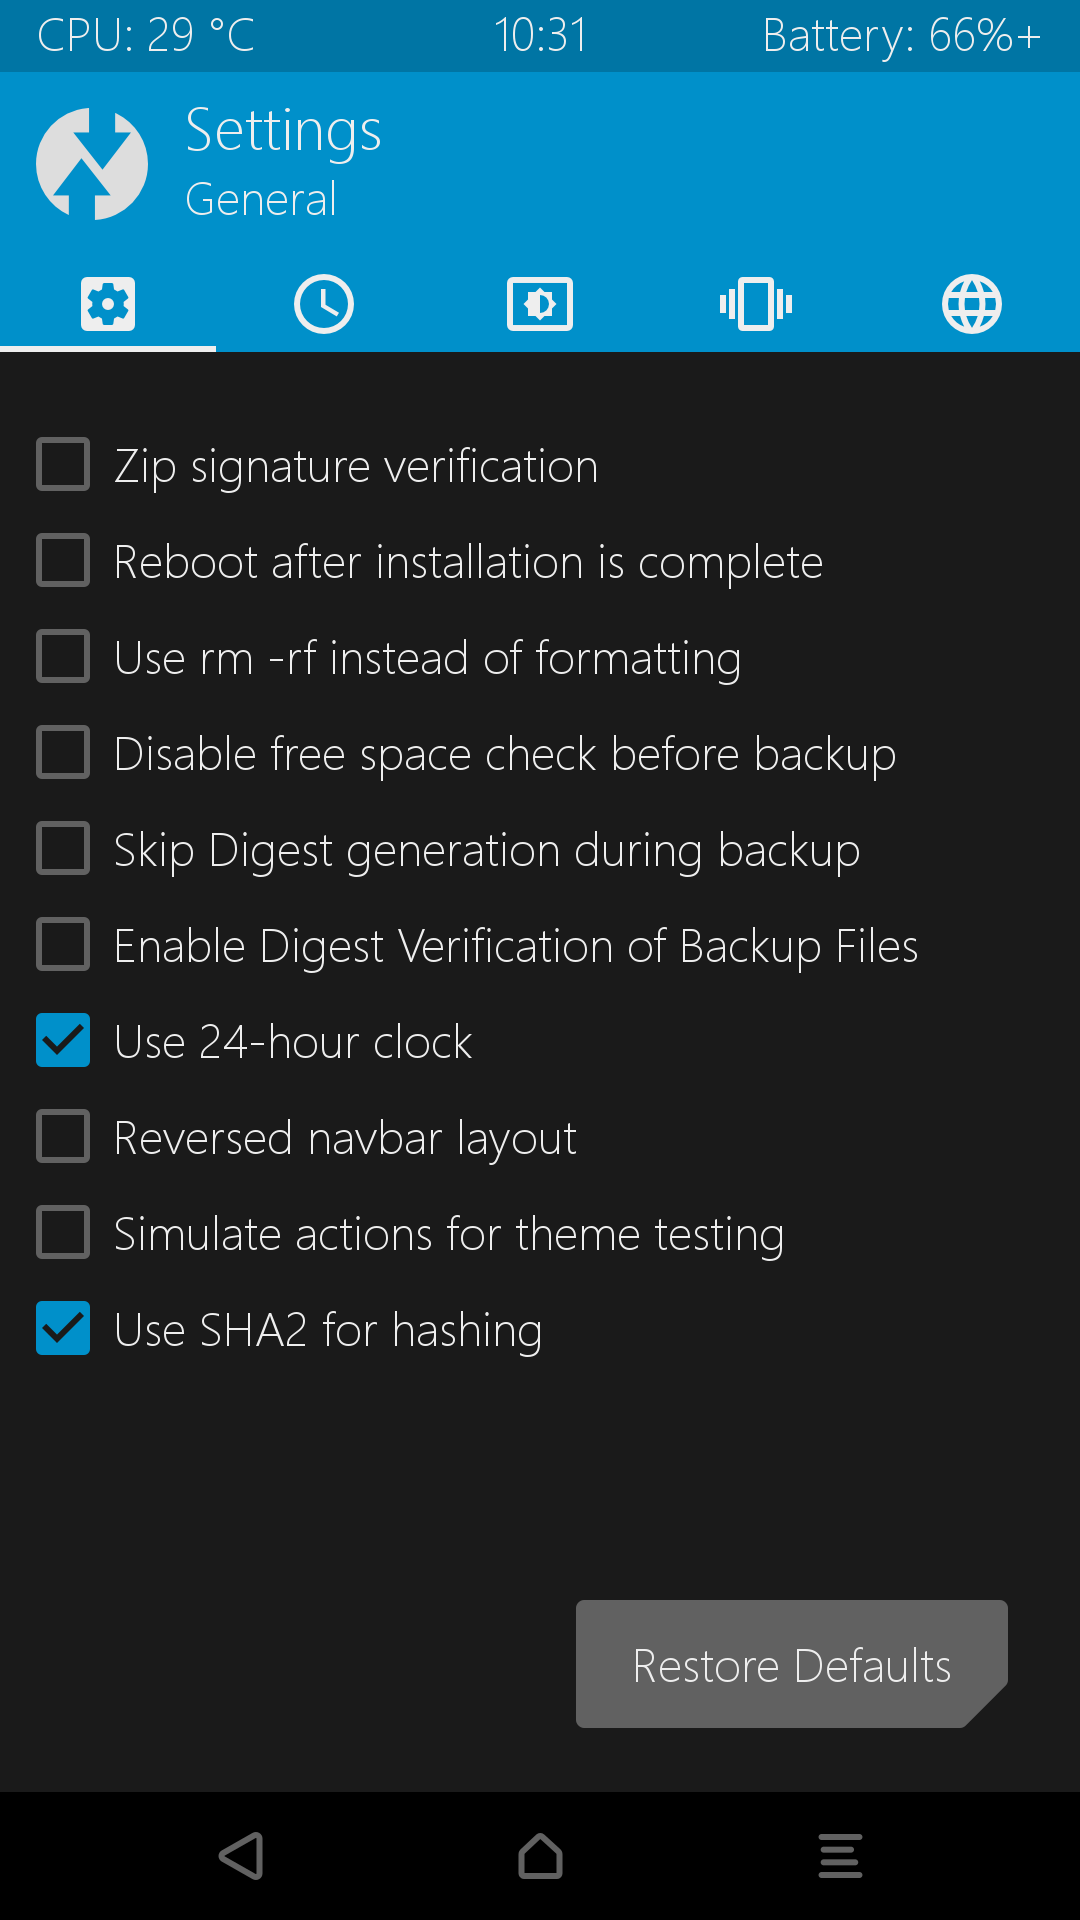1080x1920 pixels.
Task: Check Simulate actions for theme testing
Action: (x=63, y=1233)
